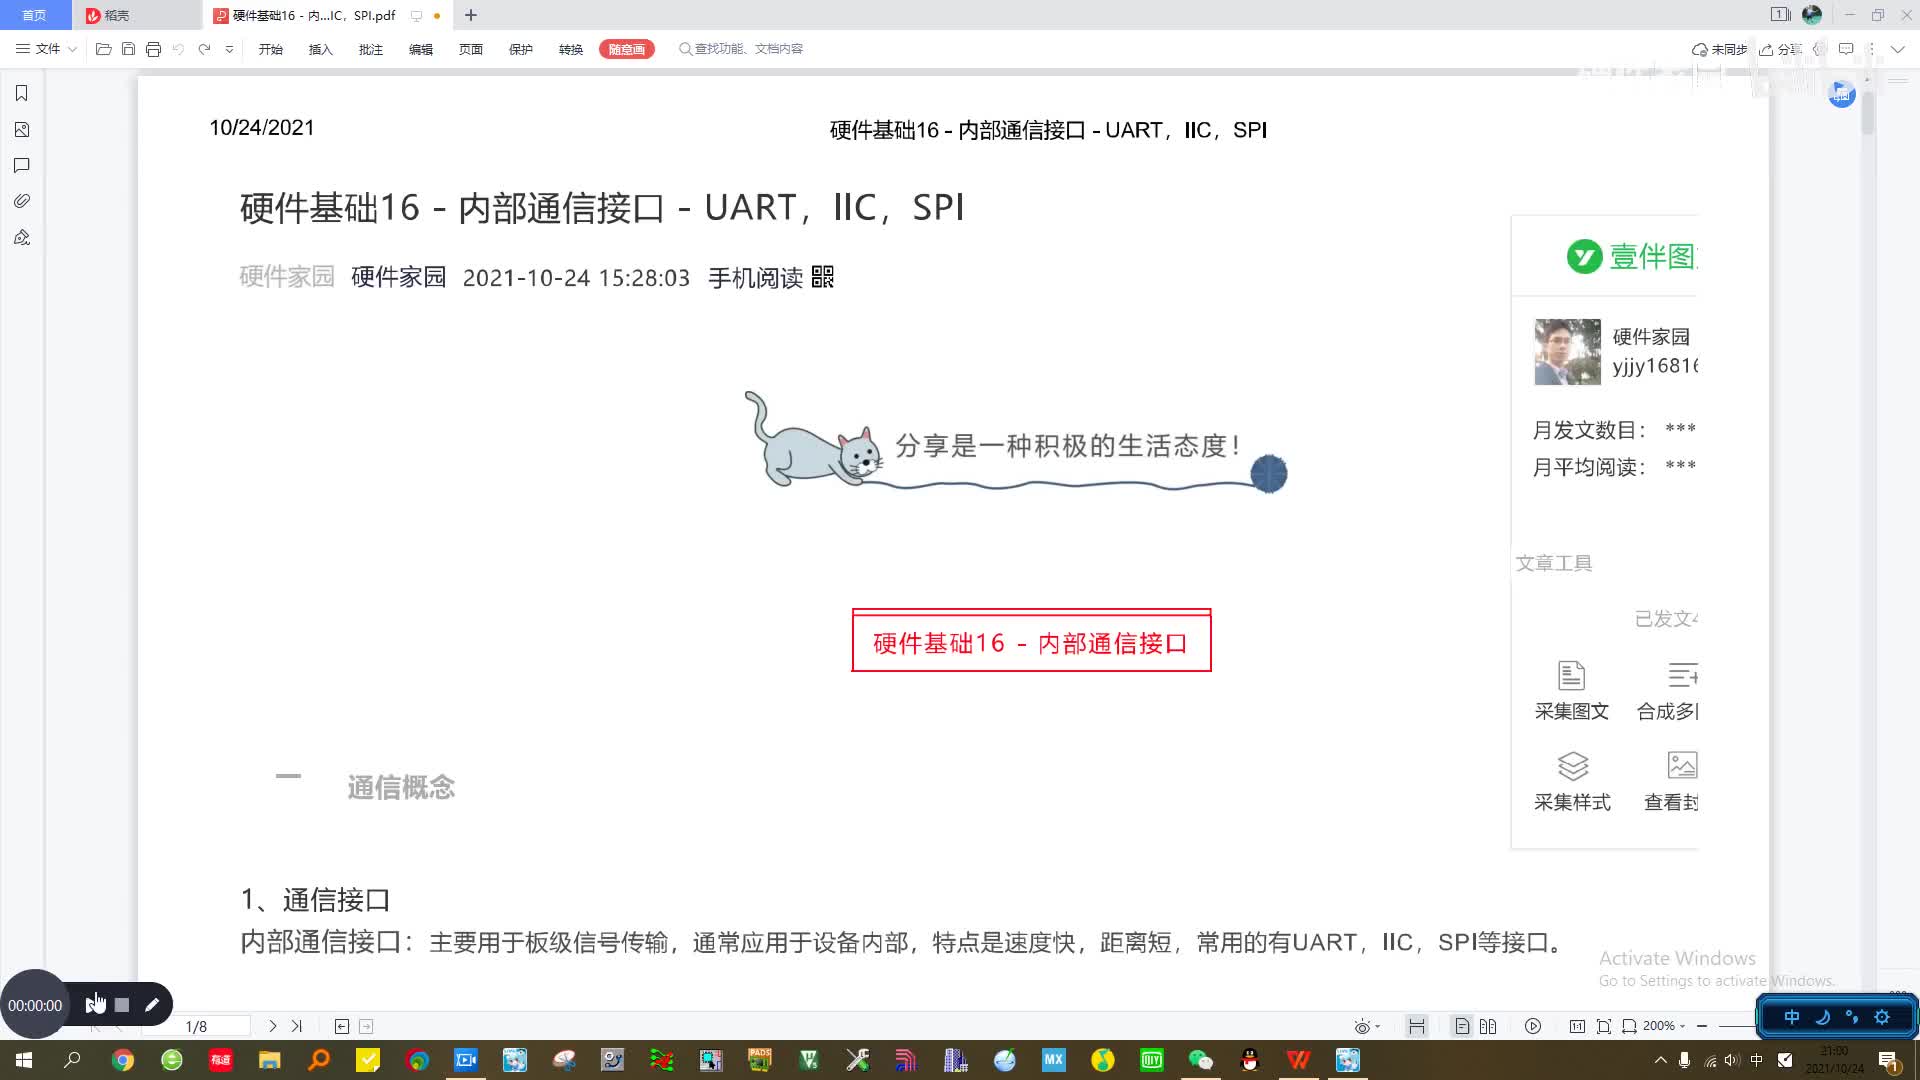Image resolution: width=1920 pixels, height=1080 pixels.
Task: Open the signature stamp panel in sidebar
Action: coord(21,238)
